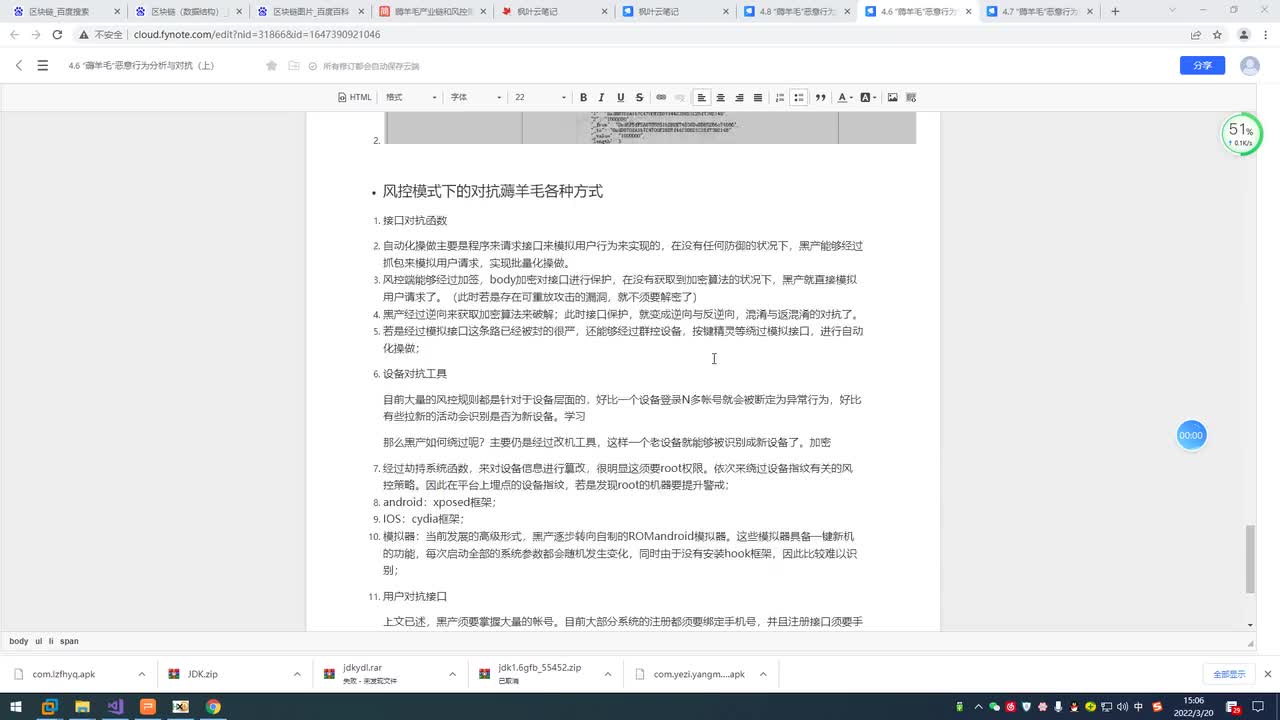This screenshot has width=1280, height=720.
Task: Bookmark this page with the star icon
Action: [1217, 34]
